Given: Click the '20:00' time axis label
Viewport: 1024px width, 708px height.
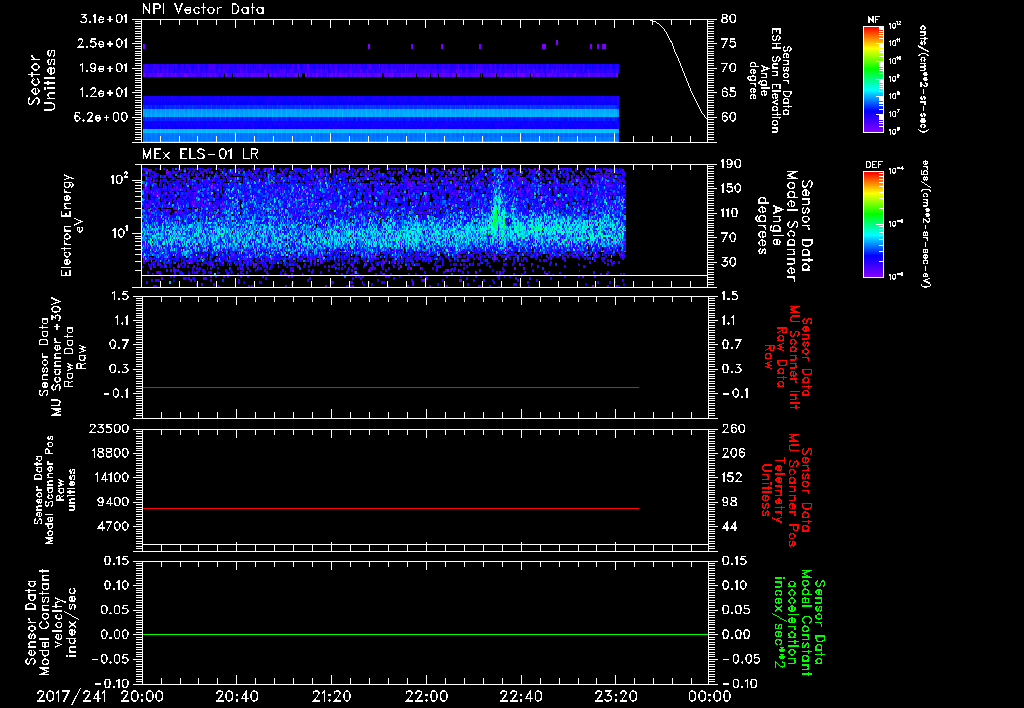Looking at the screenshot, I should click(142, 697).
